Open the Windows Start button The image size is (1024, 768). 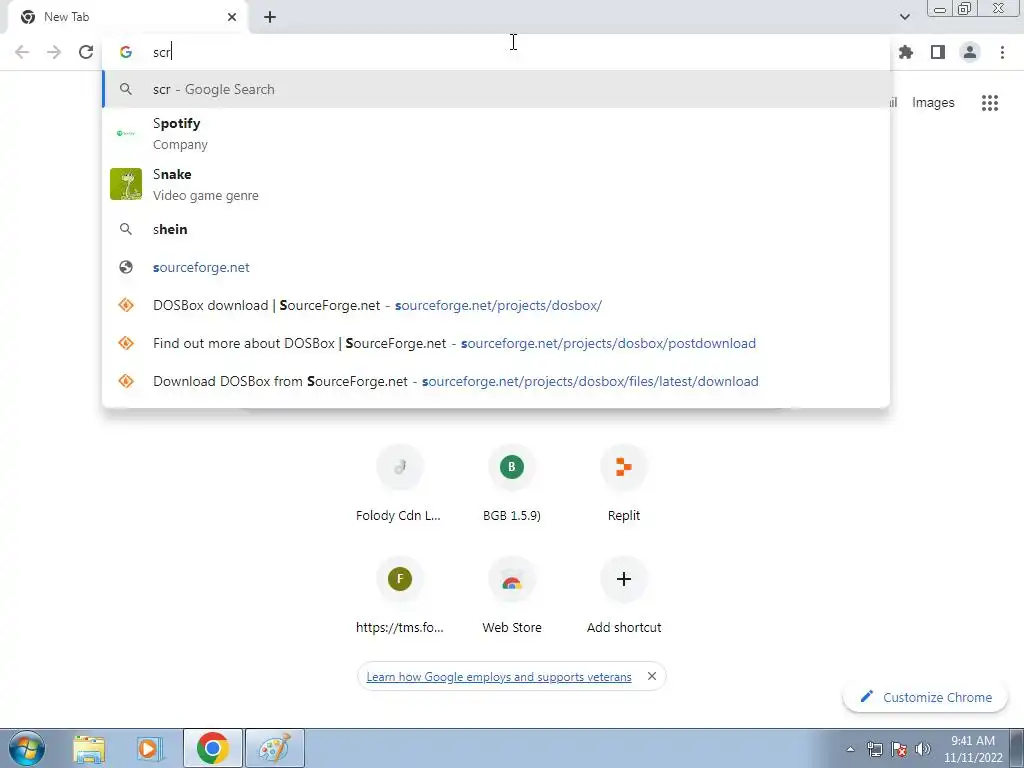pos(27,748)
